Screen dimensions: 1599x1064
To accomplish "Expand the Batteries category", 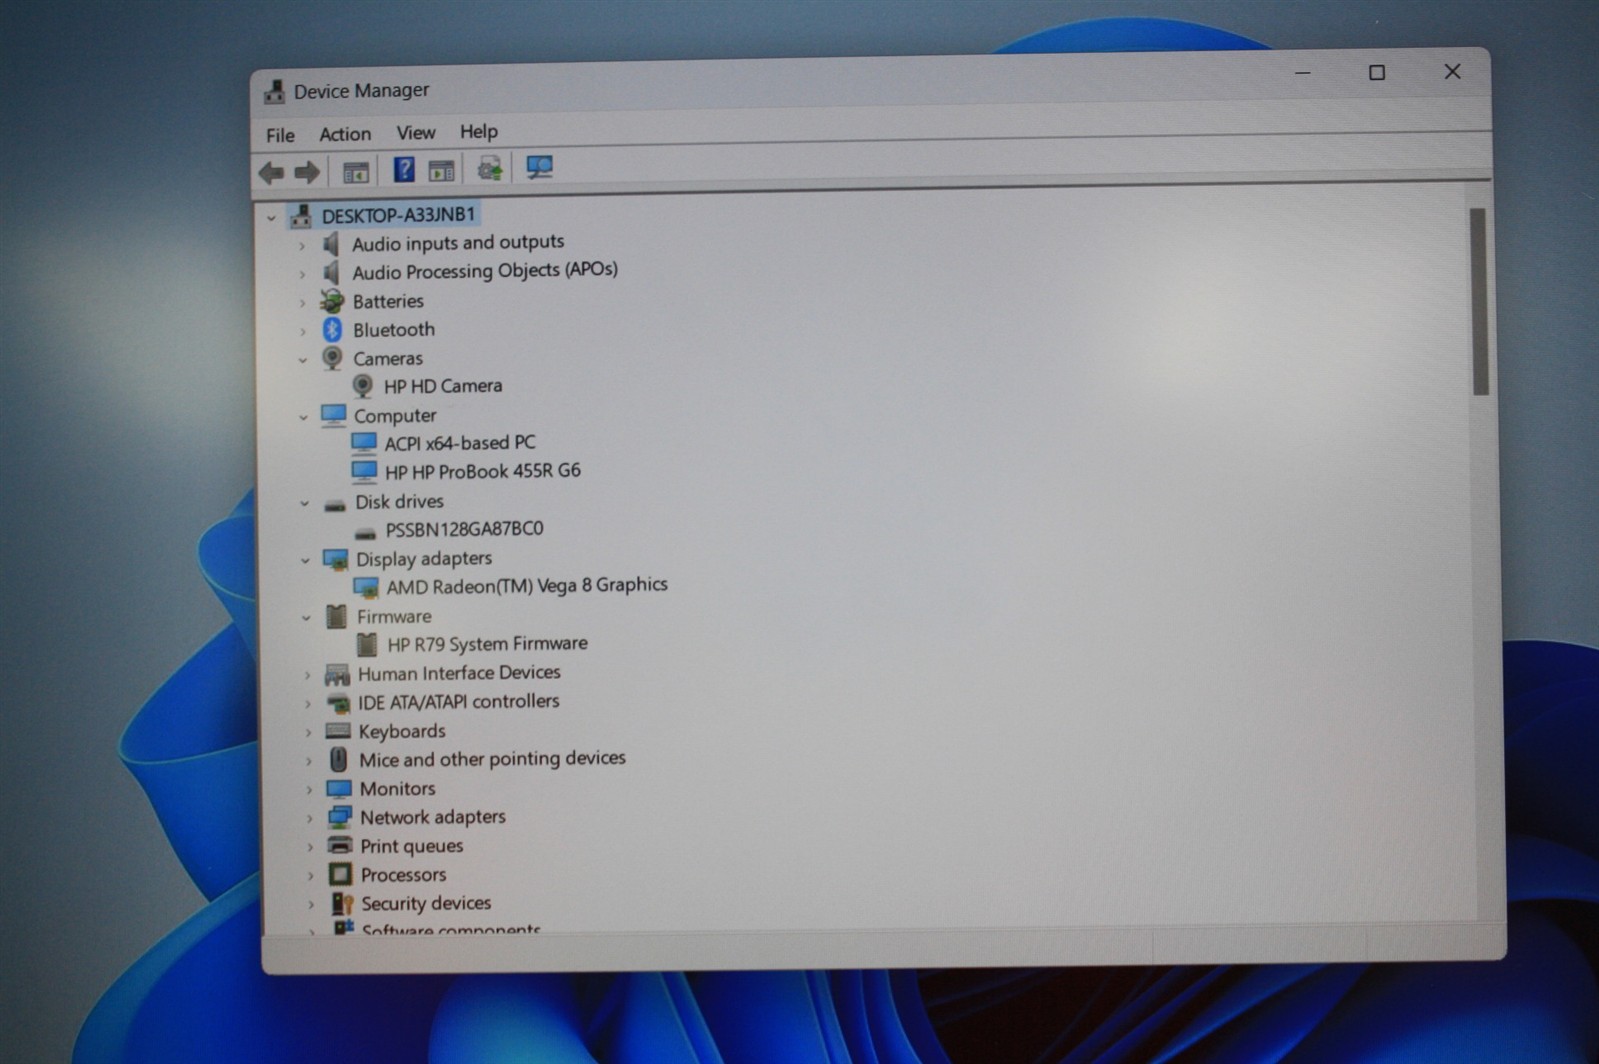I will (302, 302).
